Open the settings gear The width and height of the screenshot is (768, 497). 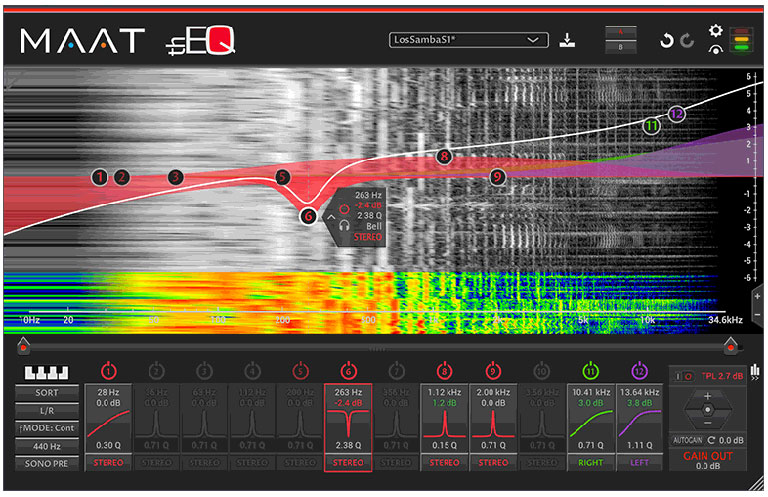716,31
